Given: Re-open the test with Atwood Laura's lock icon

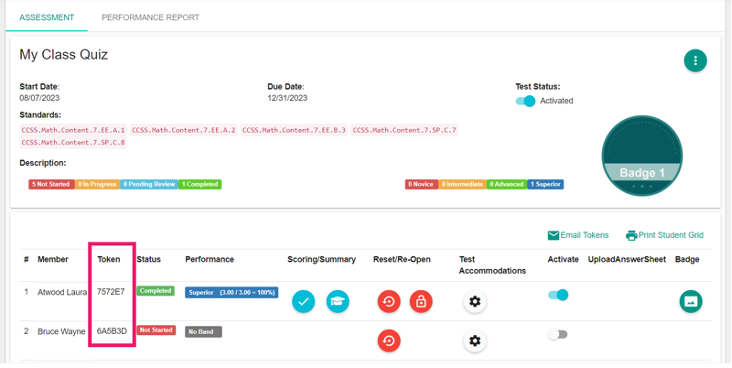Looking at the screenshot, I should [x=421, y=302].
